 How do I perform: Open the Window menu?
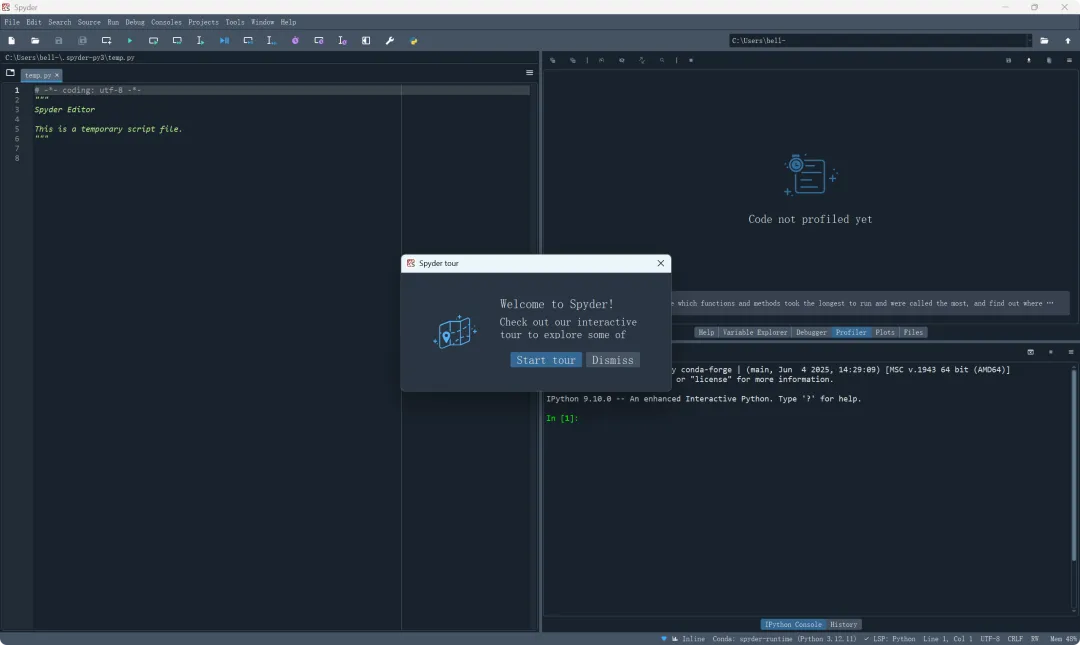coord(262,22)
